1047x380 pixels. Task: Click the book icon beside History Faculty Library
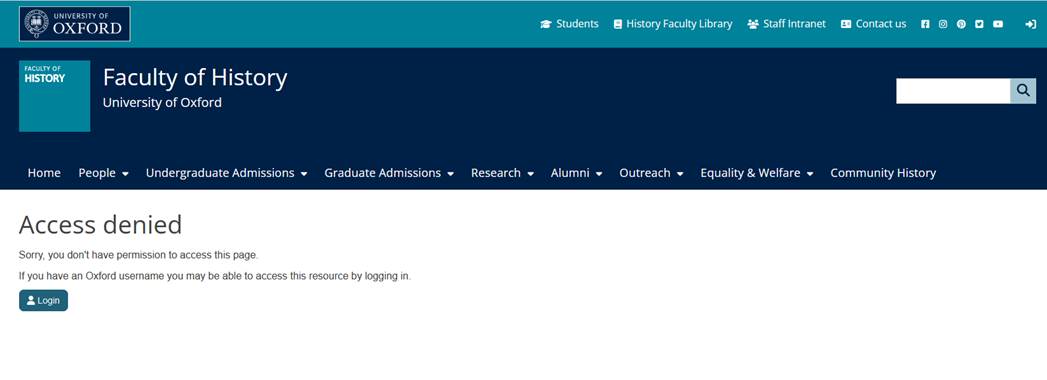pos(618,24)
